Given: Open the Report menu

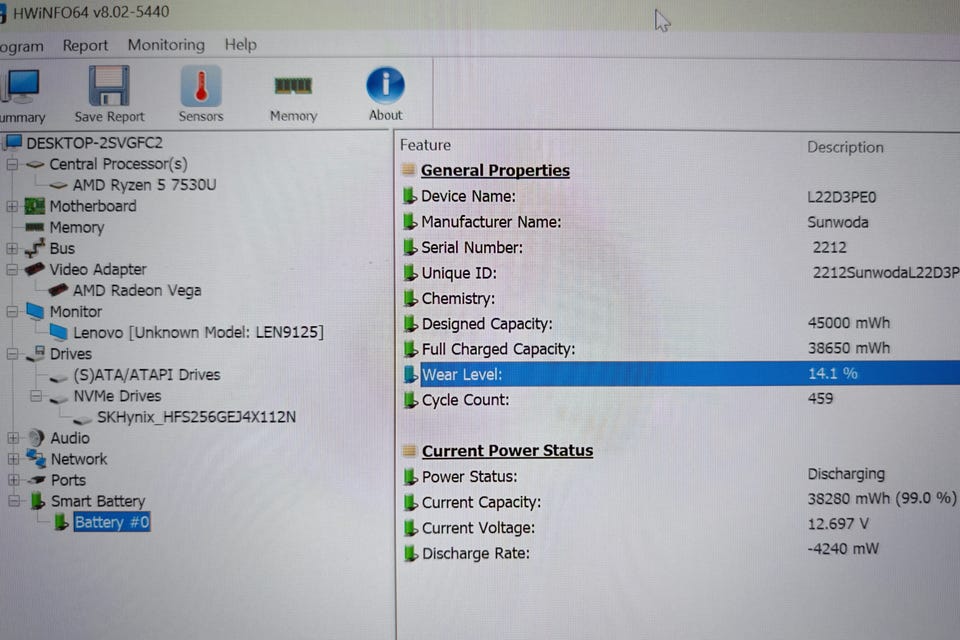Looking at the screenshot, I should click(85, 45).
